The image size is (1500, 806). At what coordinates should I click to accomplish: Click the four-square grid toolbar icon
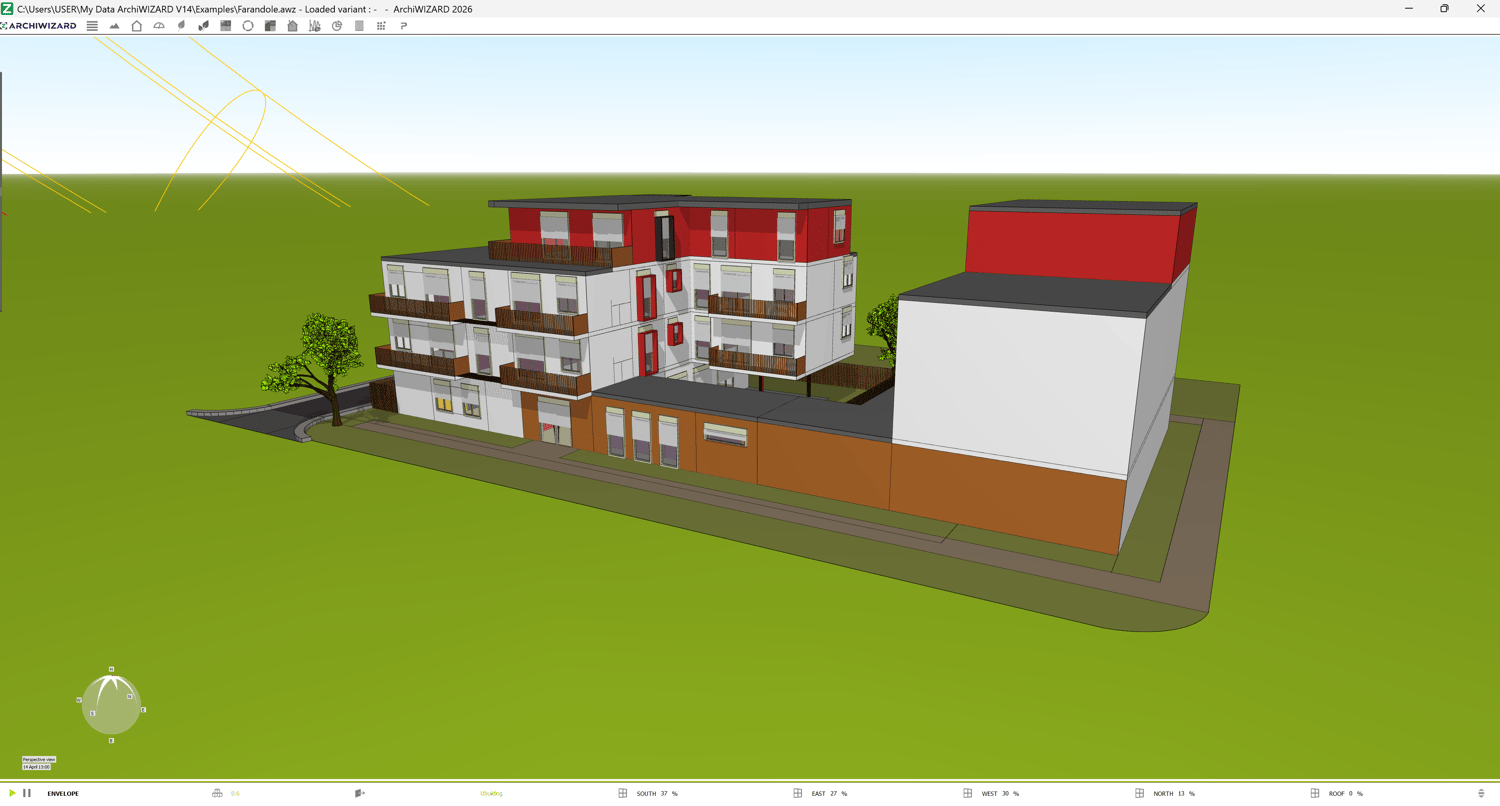pos(226,26)
